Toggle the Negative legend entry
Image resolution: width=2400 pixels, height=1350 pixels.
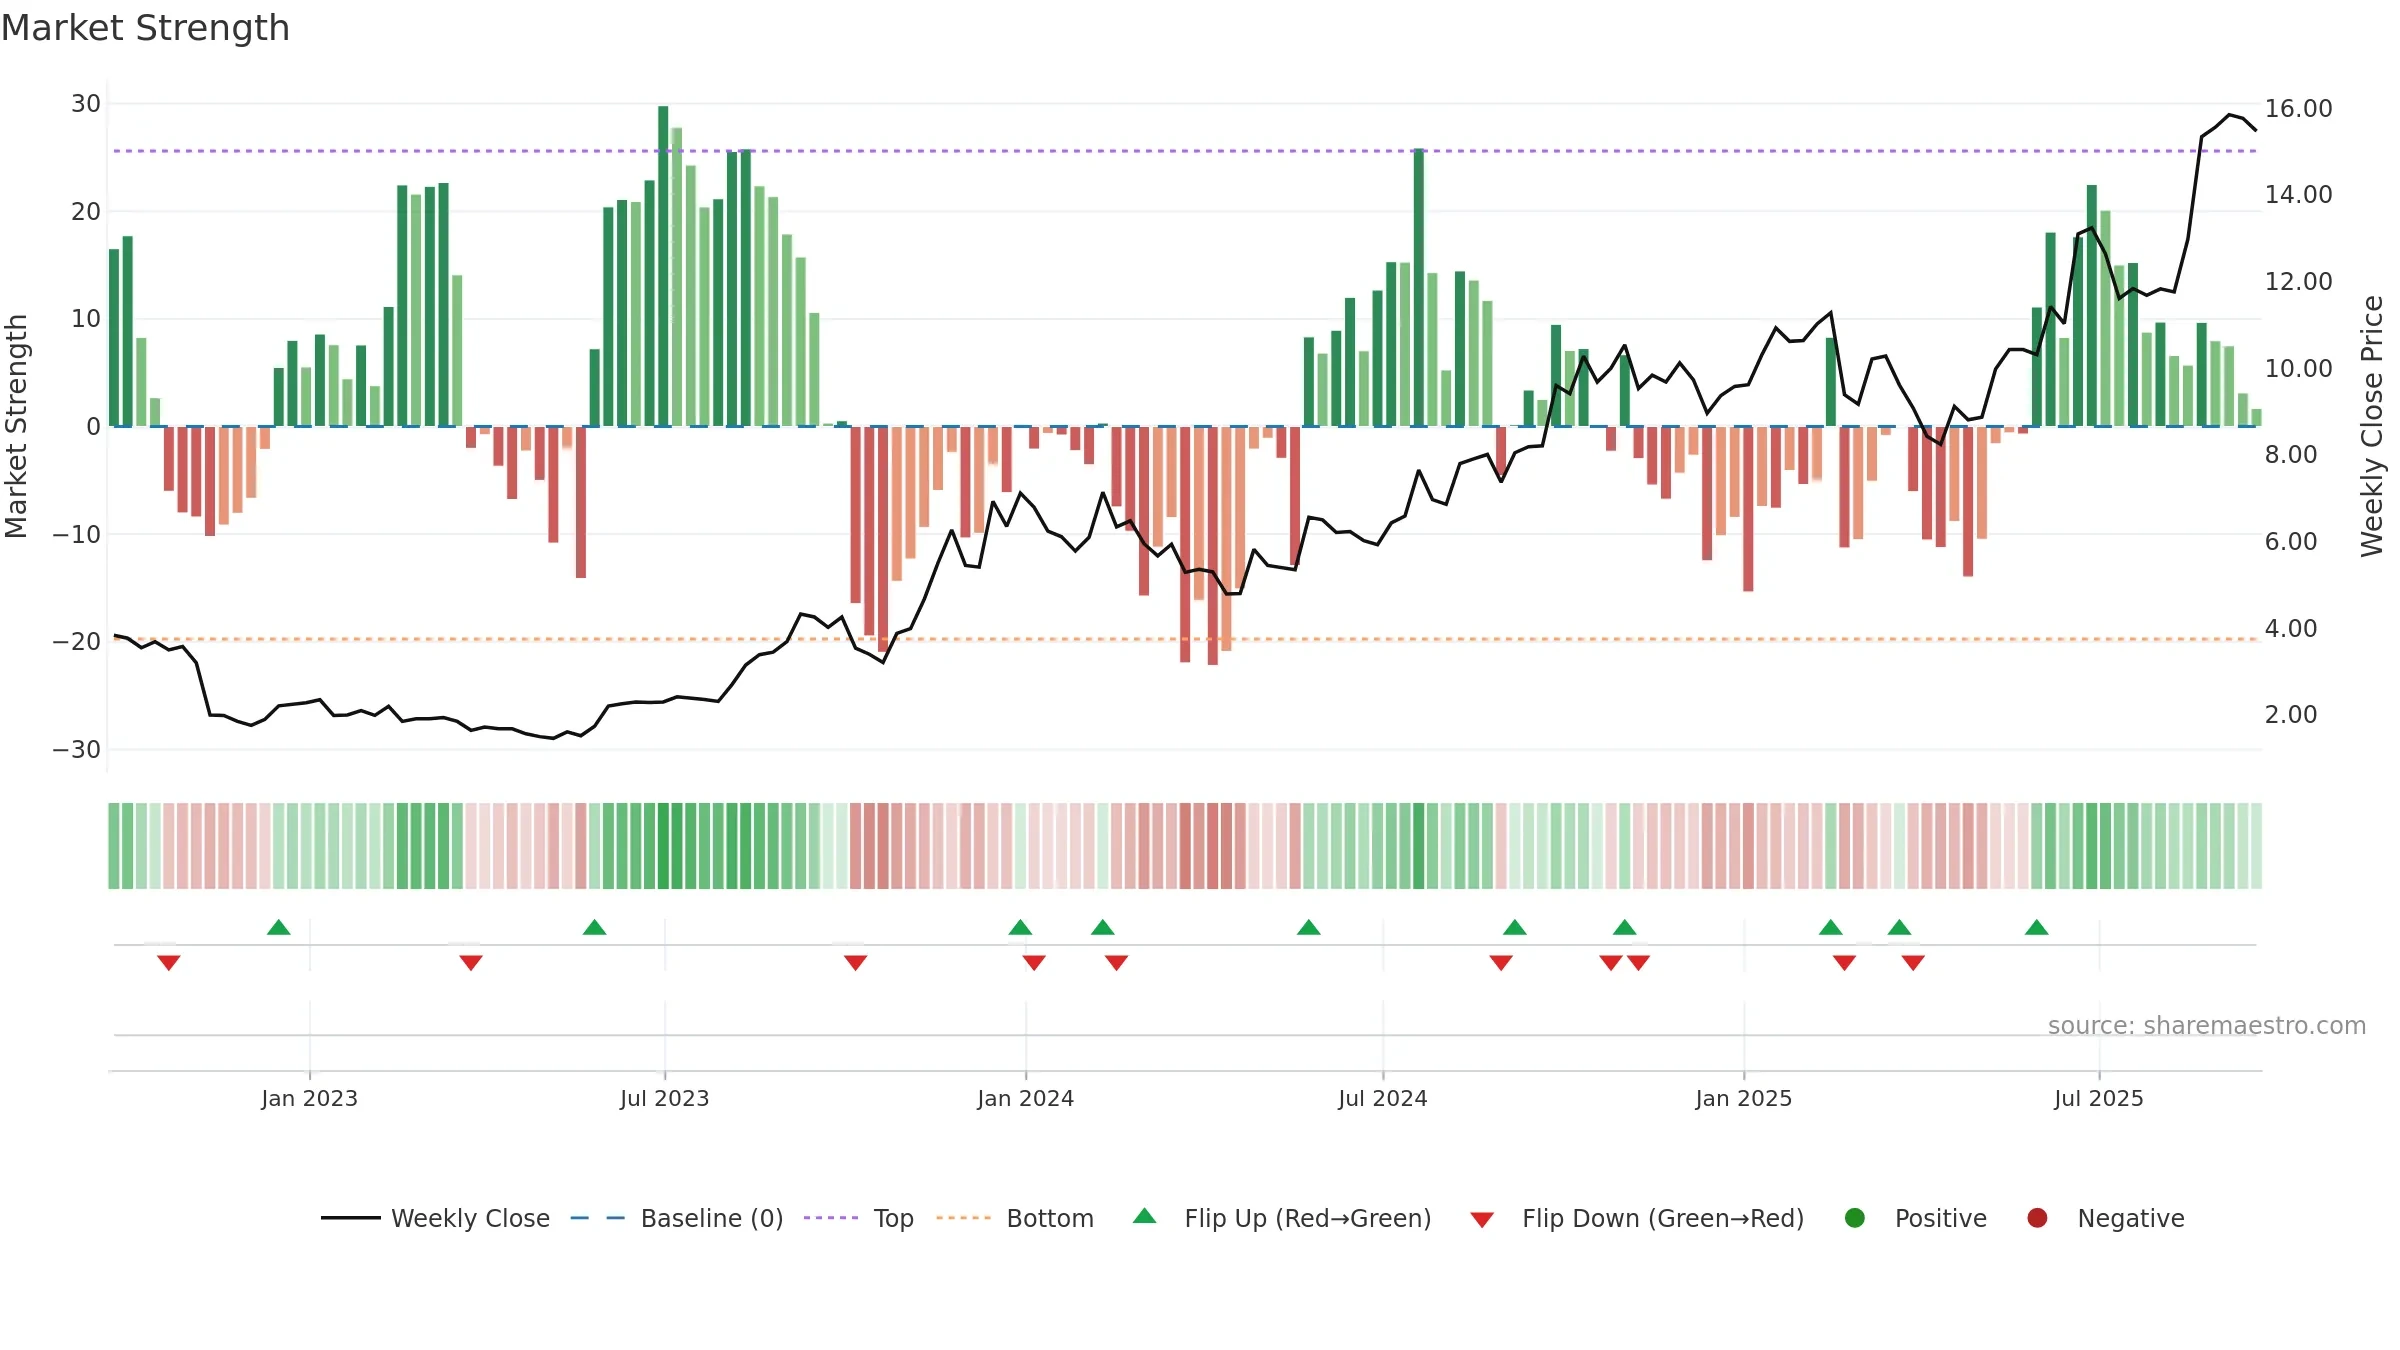tap(2105, 1218)
